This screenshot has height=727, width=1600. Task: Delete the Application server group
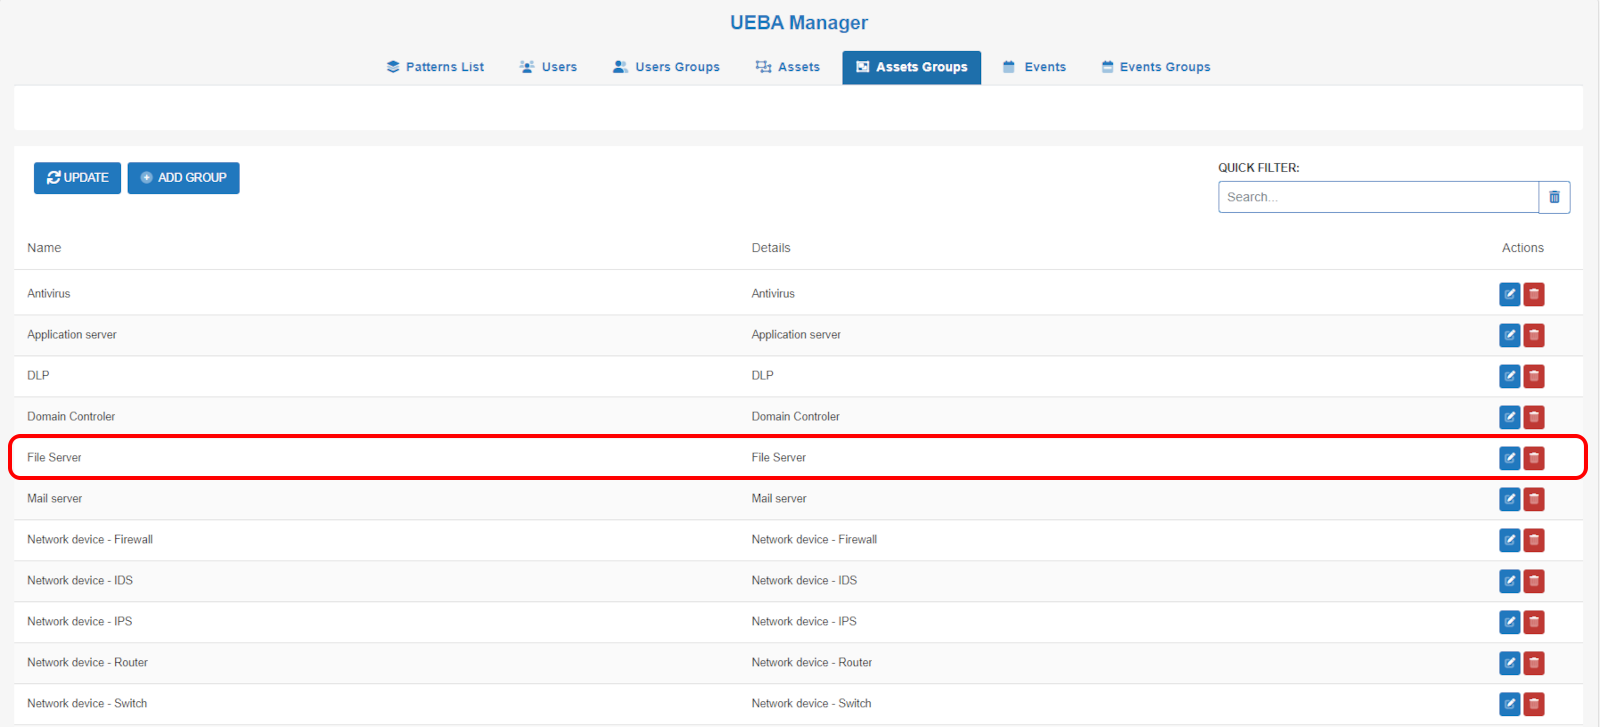click(x=1534, y=335)
